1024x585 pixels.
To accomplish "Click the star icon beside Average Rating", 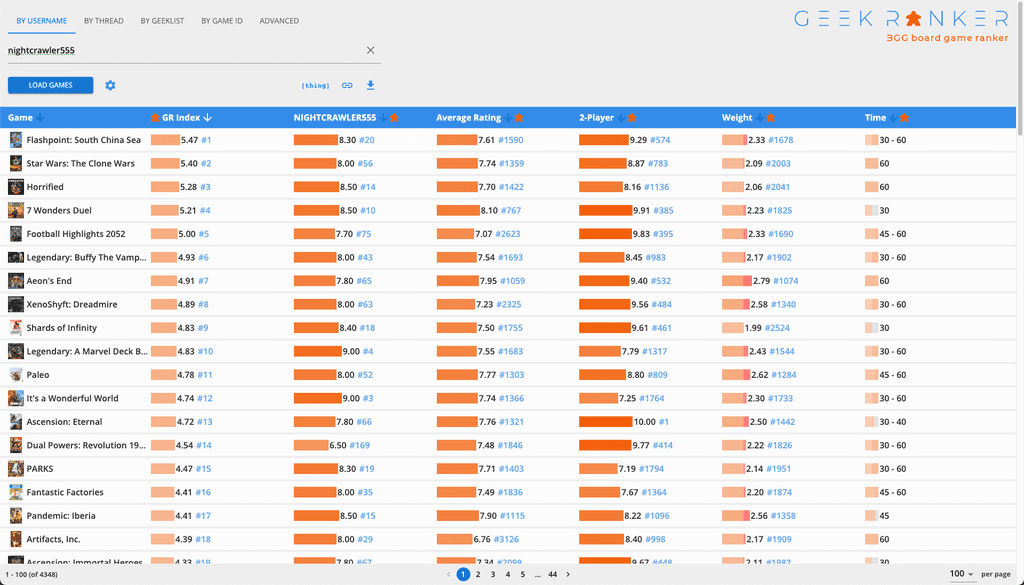I will [x=519, y=118].
